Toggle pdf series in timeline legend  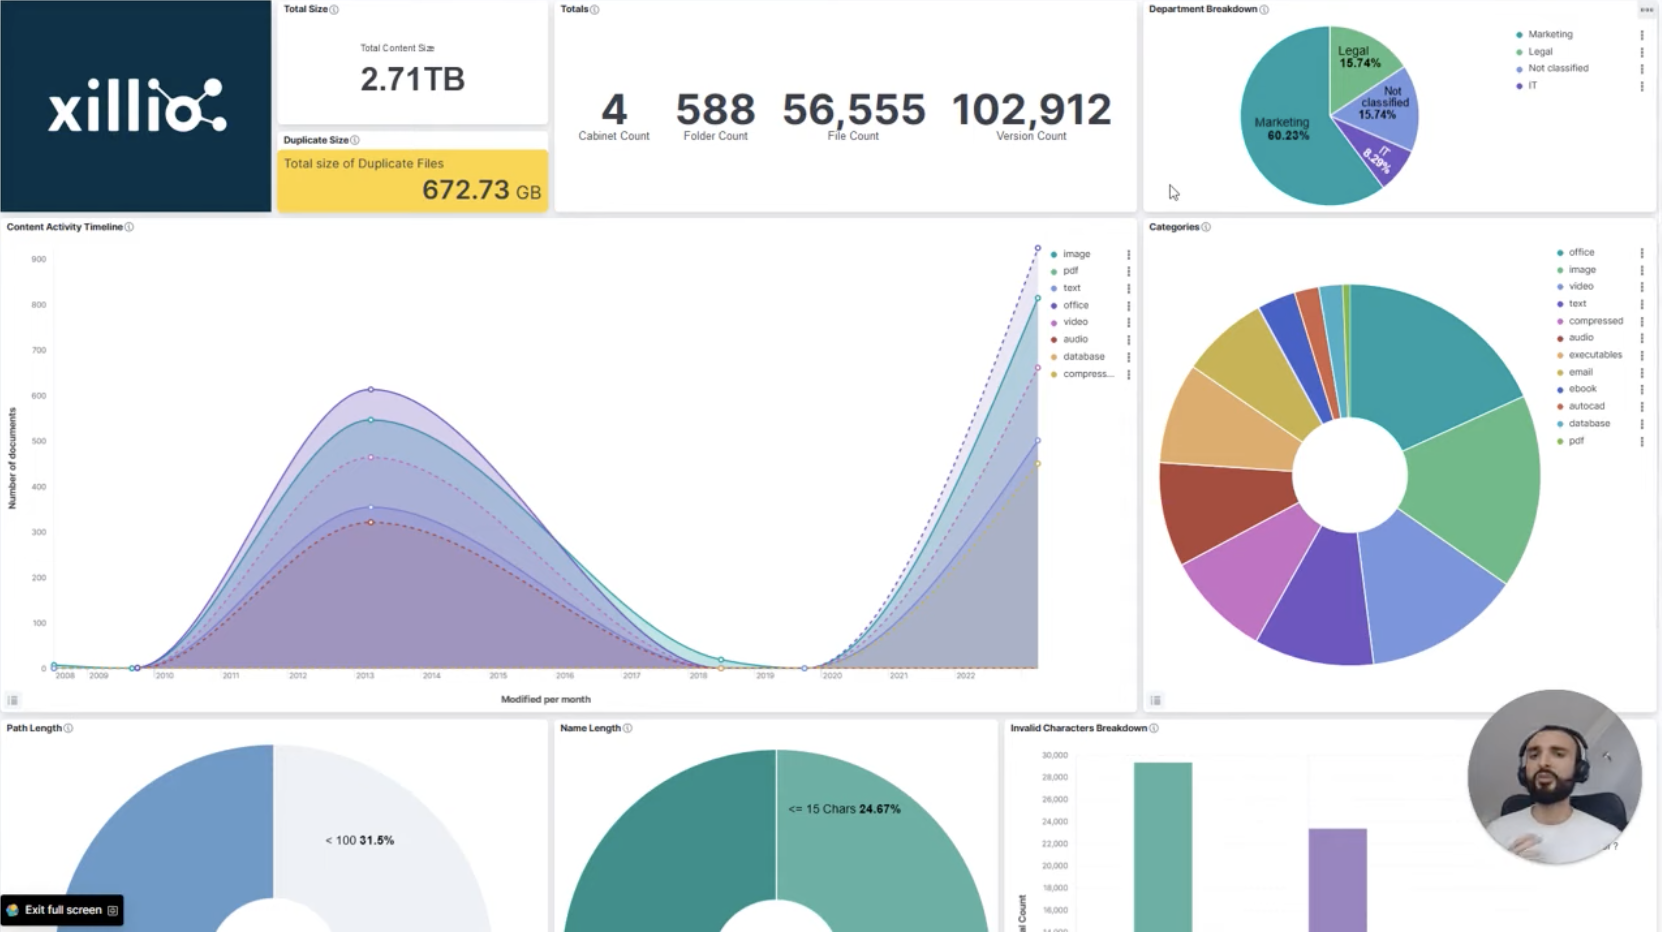[1070, 272]
